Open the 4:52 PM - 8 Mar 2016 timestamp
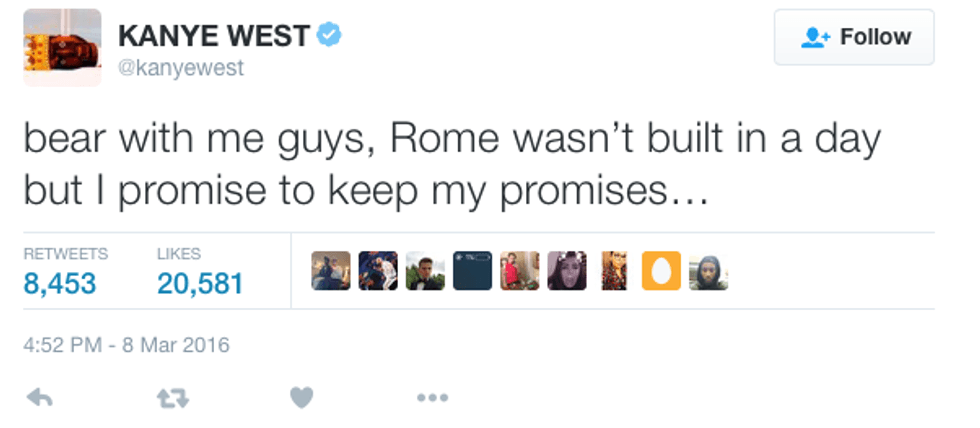 [126, 346]
